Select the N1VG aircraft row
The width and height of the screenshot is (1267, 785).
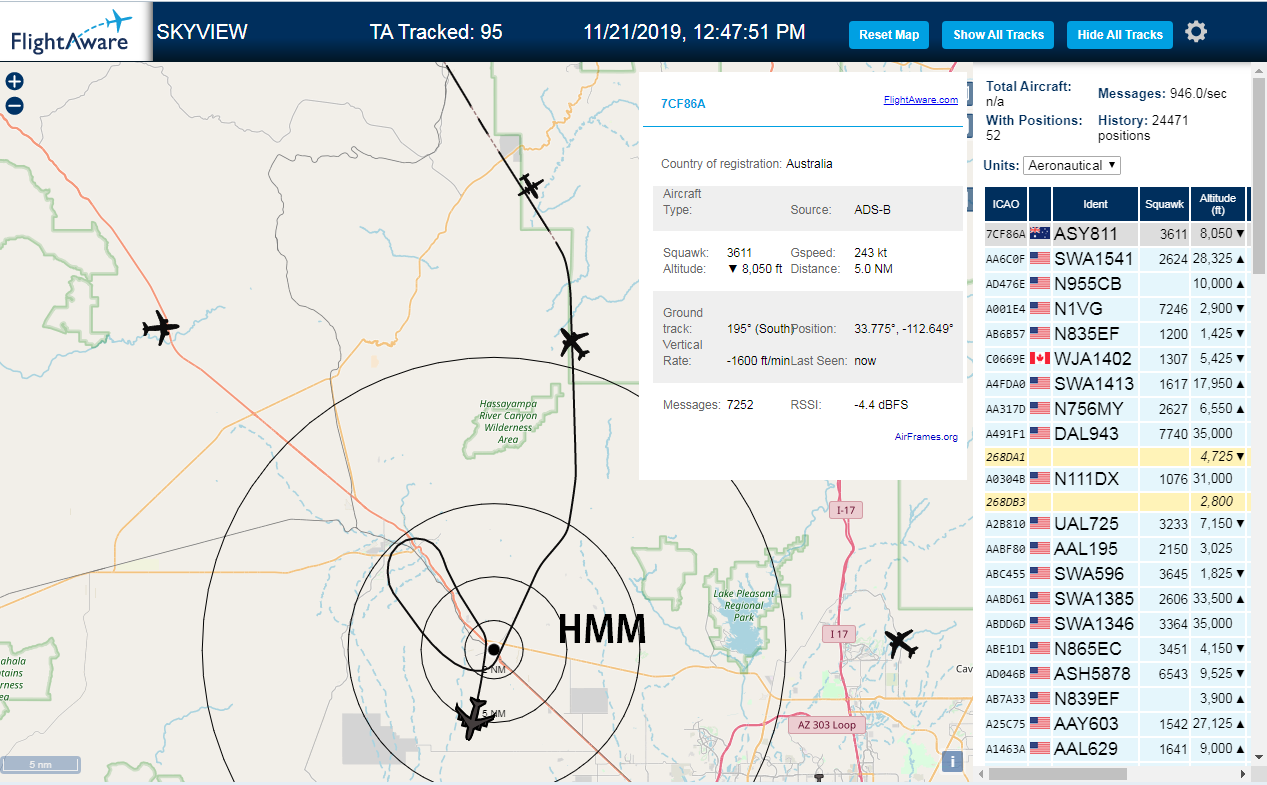pos(1116,309)
